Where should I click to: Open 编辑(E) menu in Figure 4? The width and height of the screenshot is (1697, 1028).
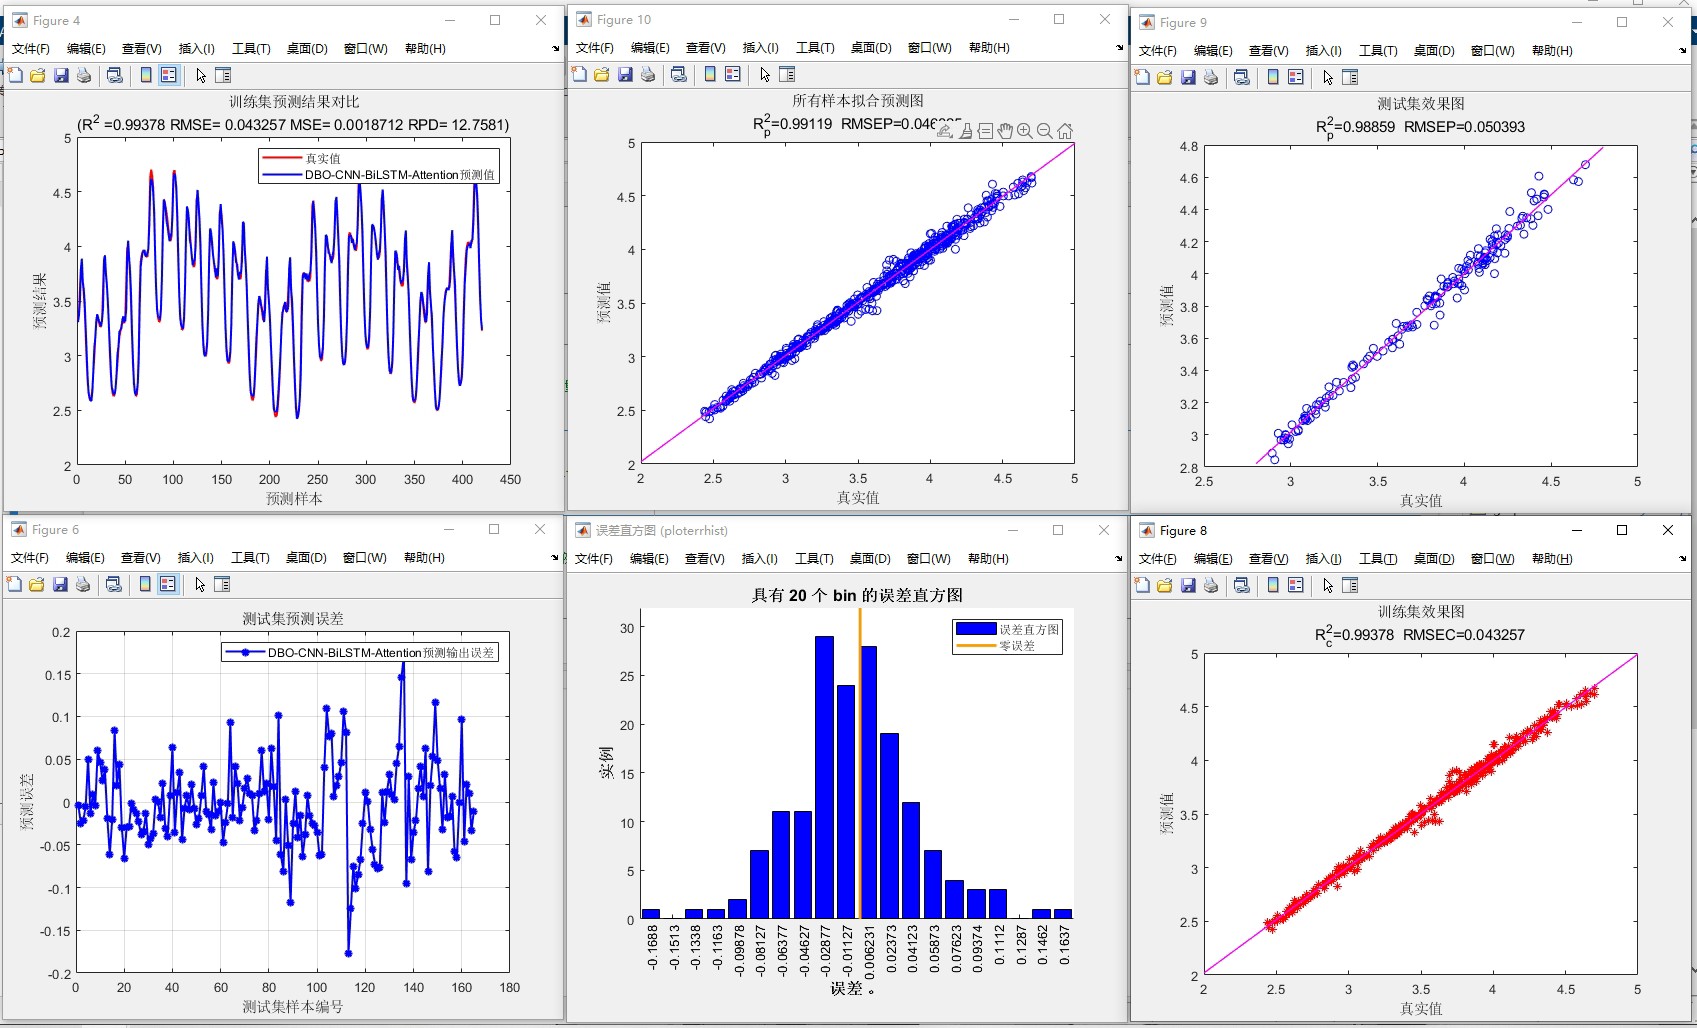86,48
